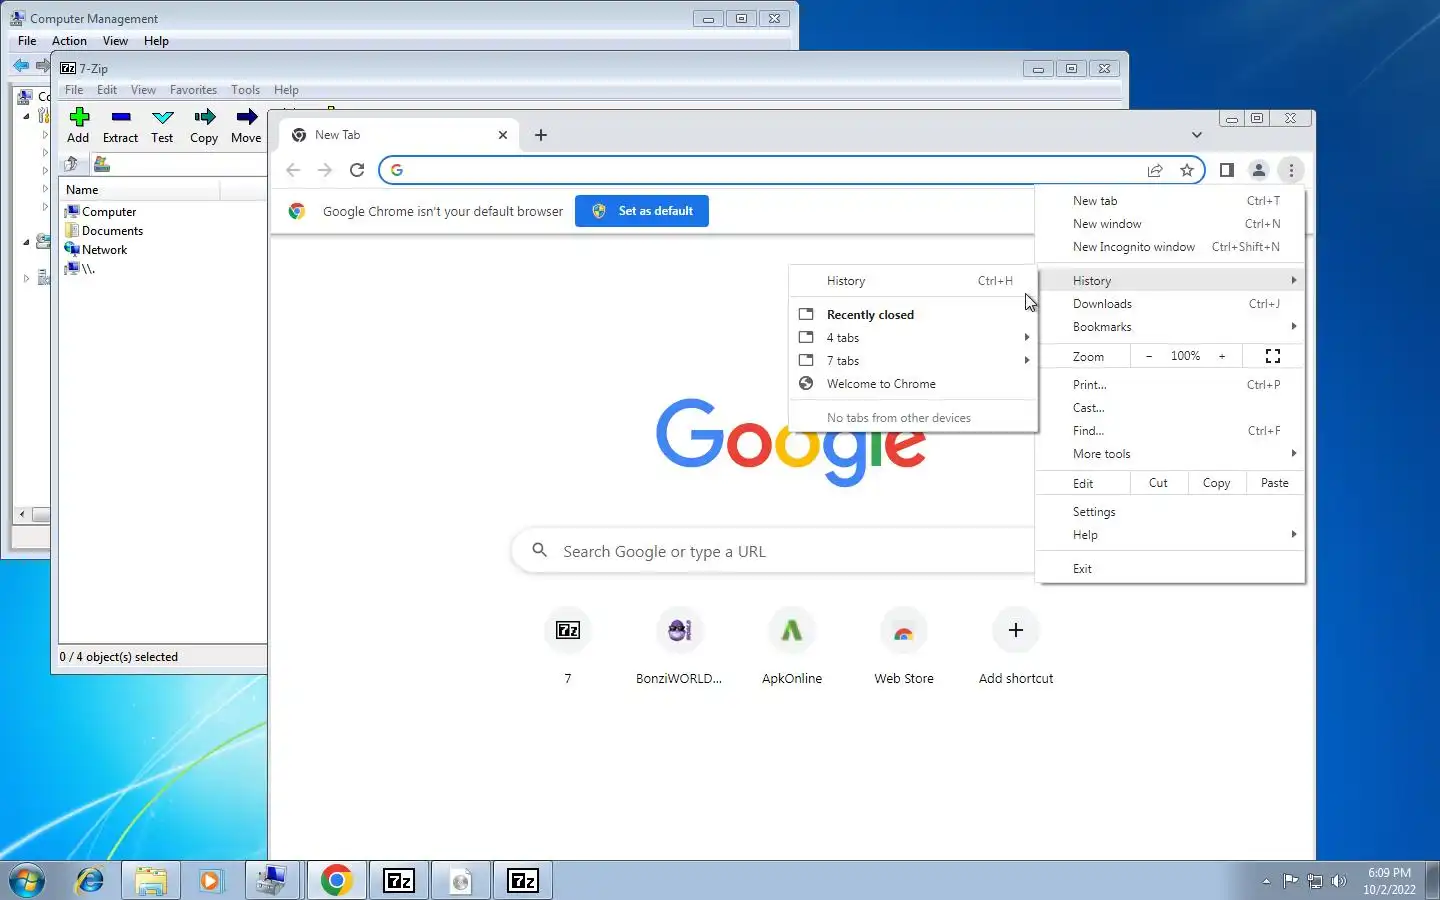Decrease zoom with the minus button
The width and height of the screenshot is (1440, 900).
(x=1149, y=356)
